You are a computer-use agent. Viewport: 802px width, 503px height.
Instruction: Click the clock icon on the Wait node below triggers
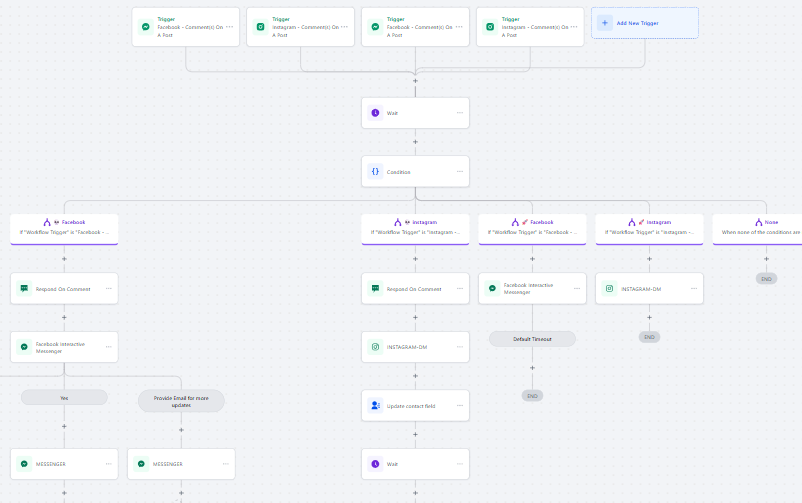click(x=375, y=113)
